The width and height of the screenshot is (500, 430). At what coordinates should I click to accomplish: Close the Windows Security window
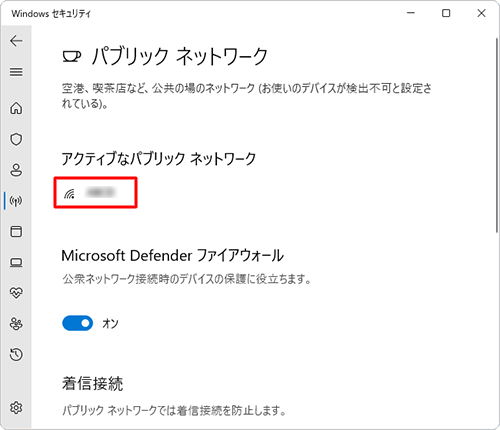pyautogui.click(x=481, y=13)
